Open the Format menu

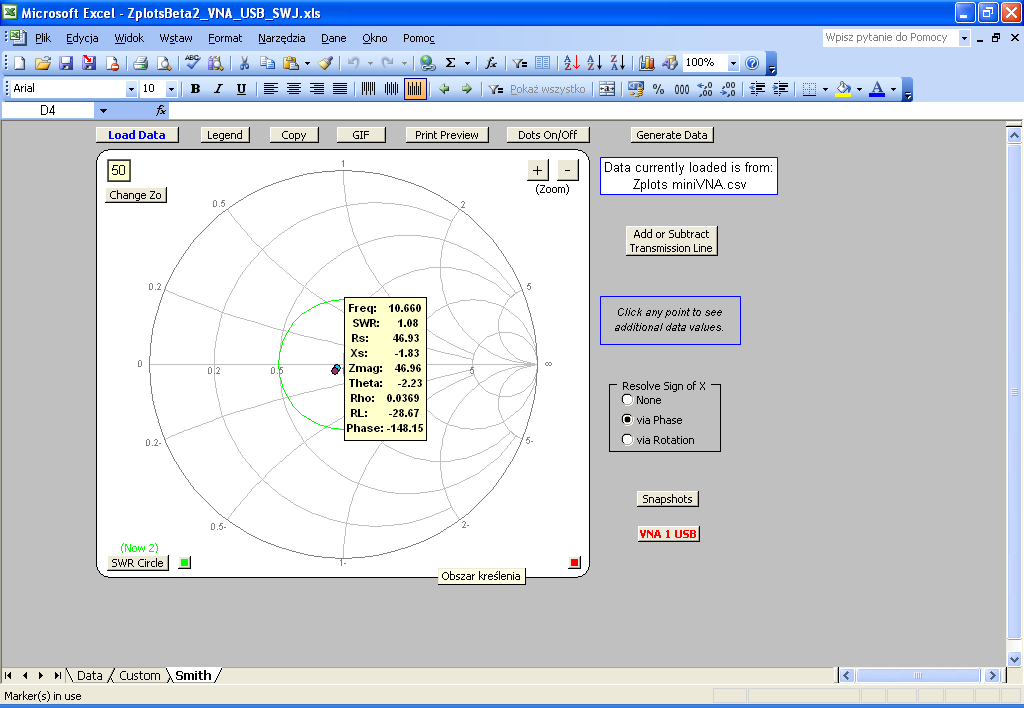[225, 38]
